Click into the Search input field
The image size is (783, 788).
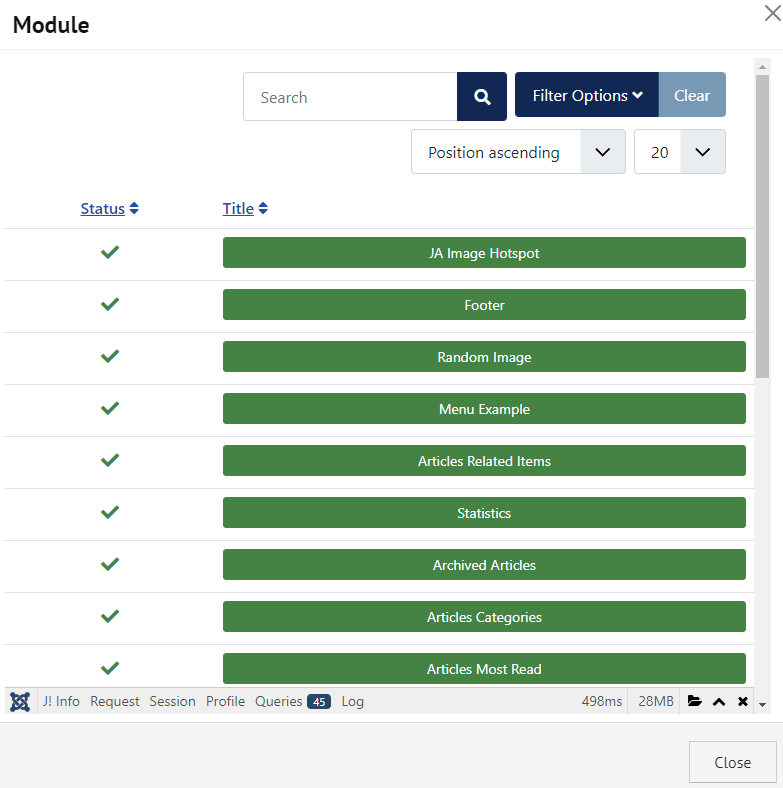[x=350, y=97]
